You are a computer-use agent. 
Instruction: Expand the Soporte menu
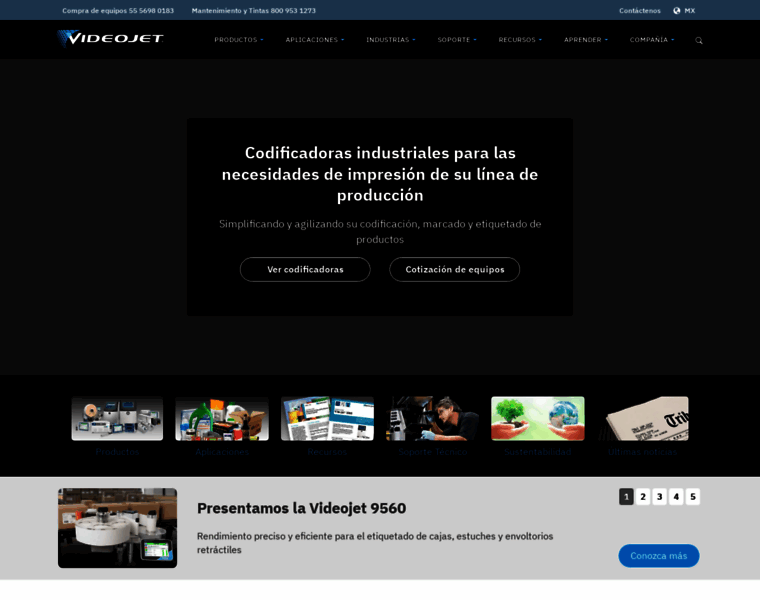coord(457,40)
